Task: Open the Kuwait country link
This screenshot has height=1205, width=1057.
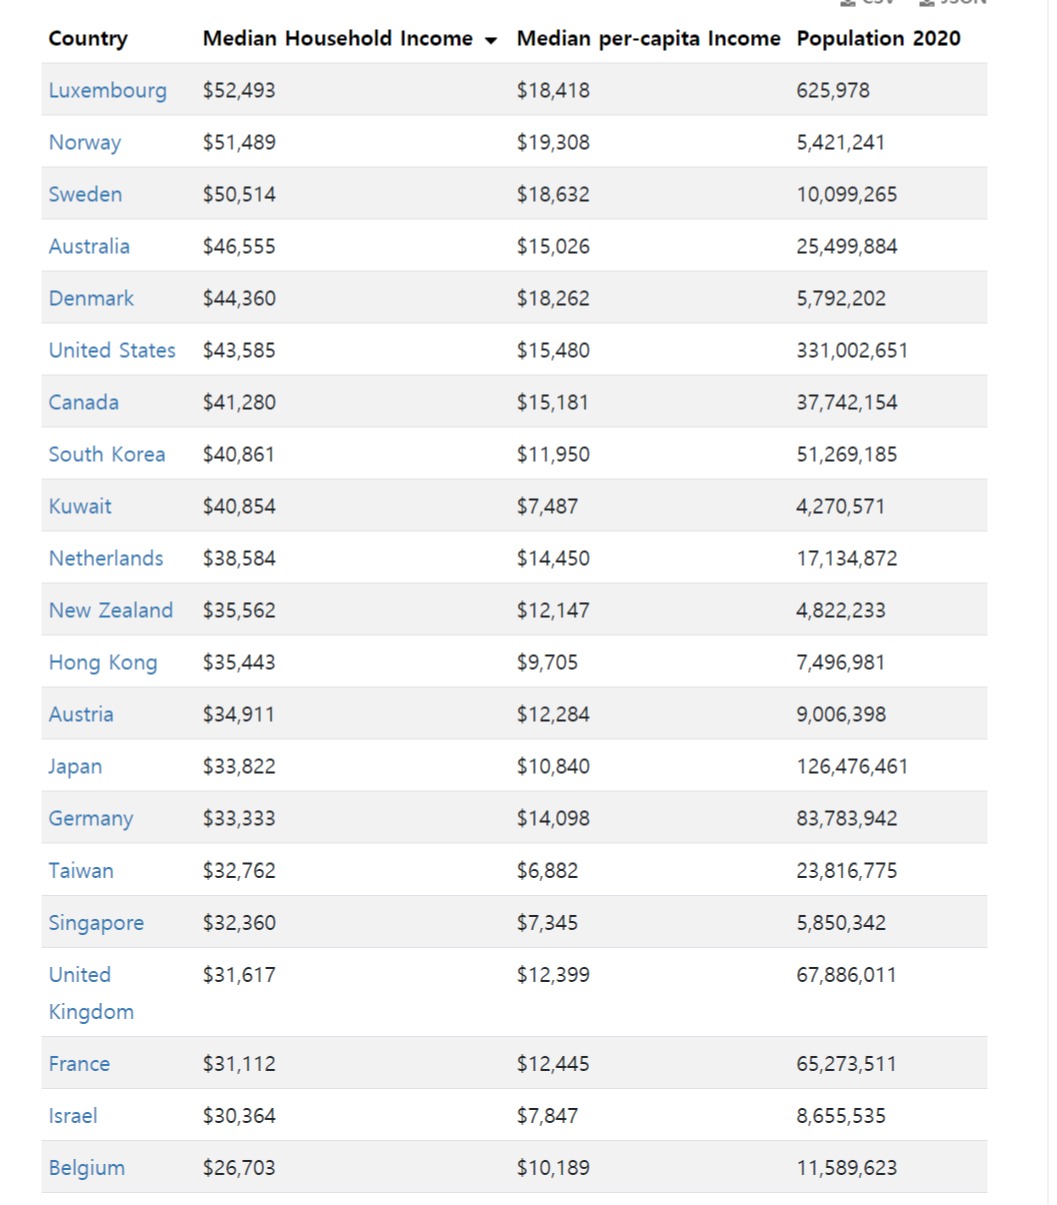Action: 80,506
